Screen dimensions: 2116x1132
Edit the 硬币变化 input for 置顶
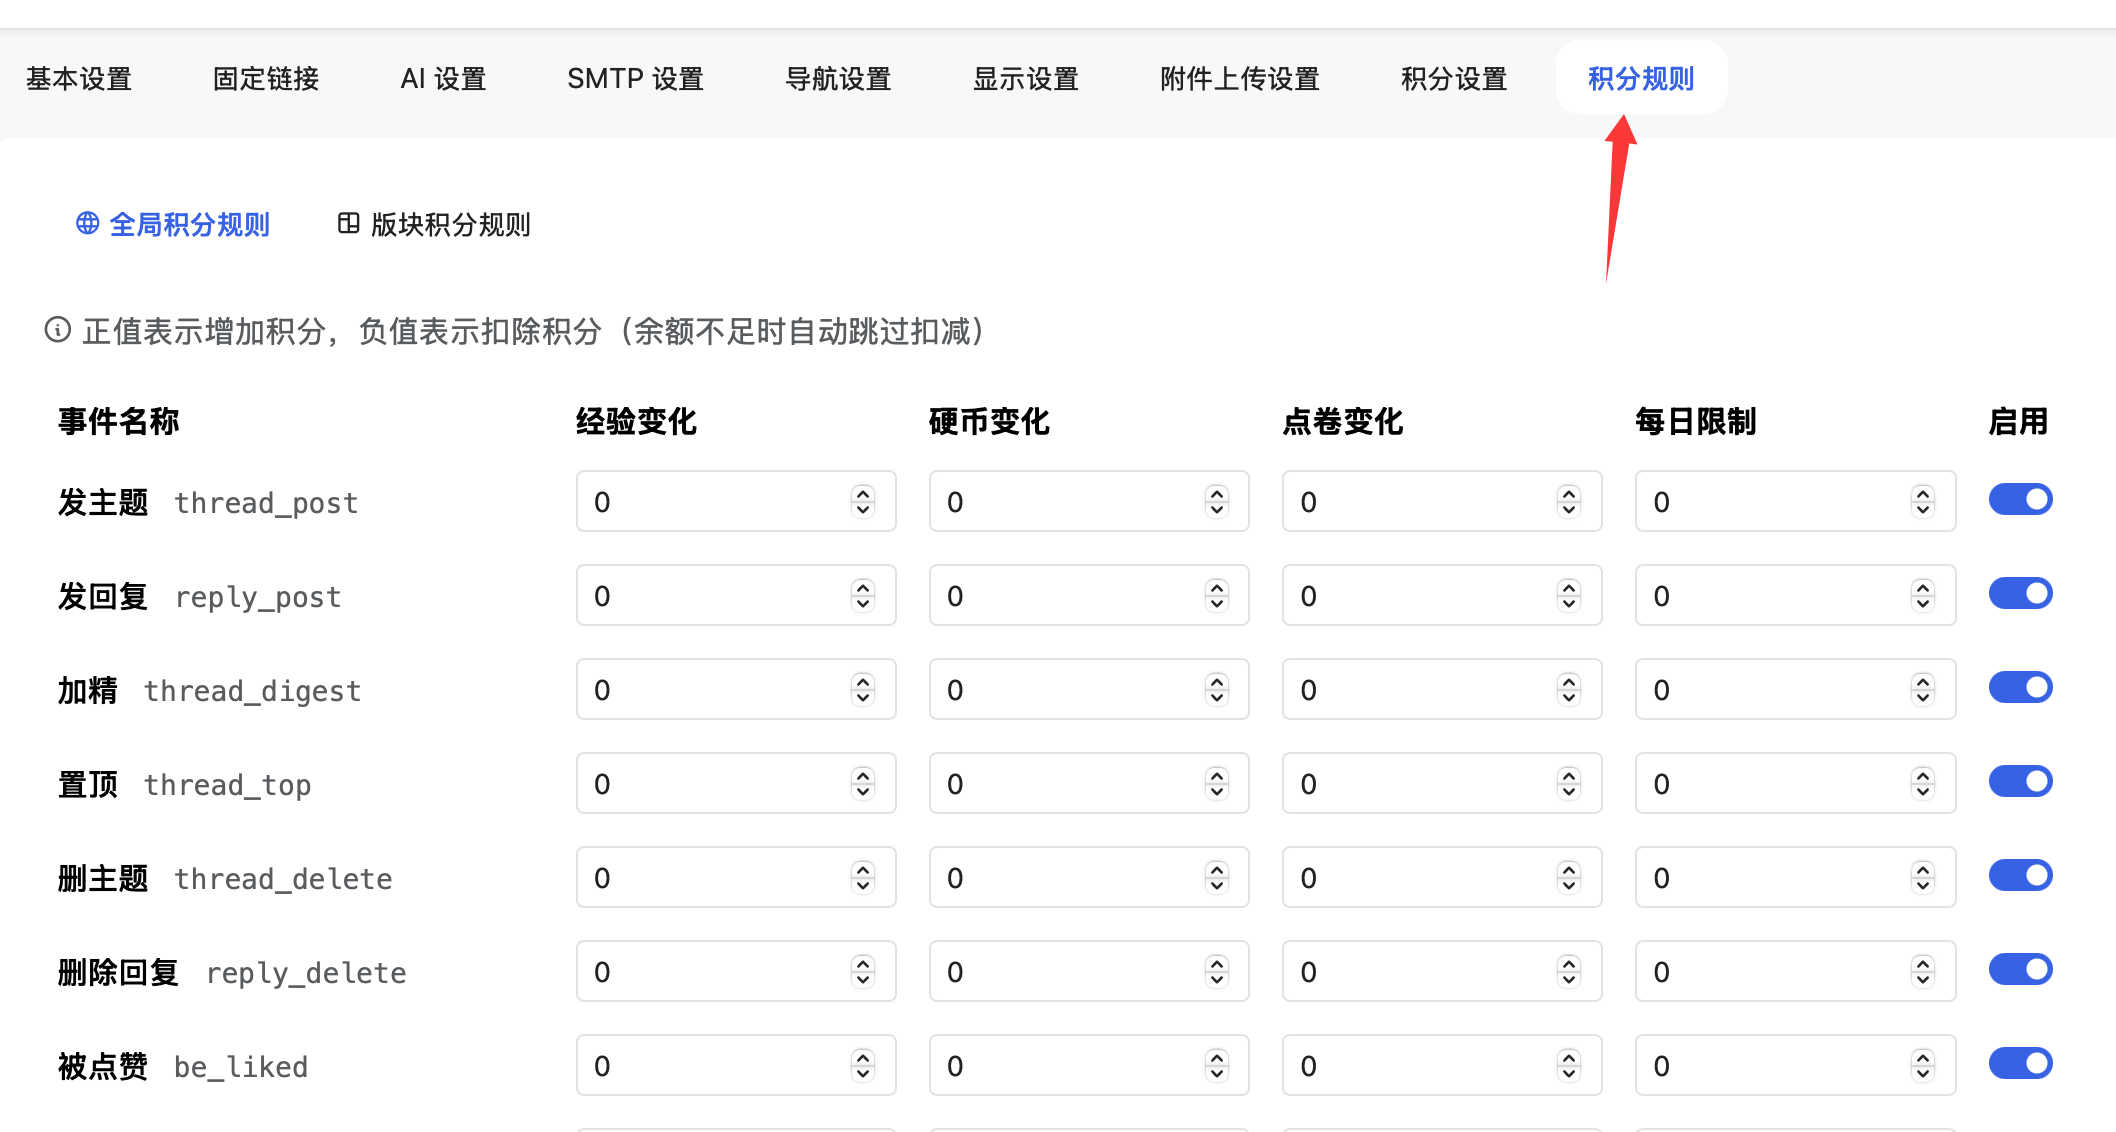(1089, 783)
